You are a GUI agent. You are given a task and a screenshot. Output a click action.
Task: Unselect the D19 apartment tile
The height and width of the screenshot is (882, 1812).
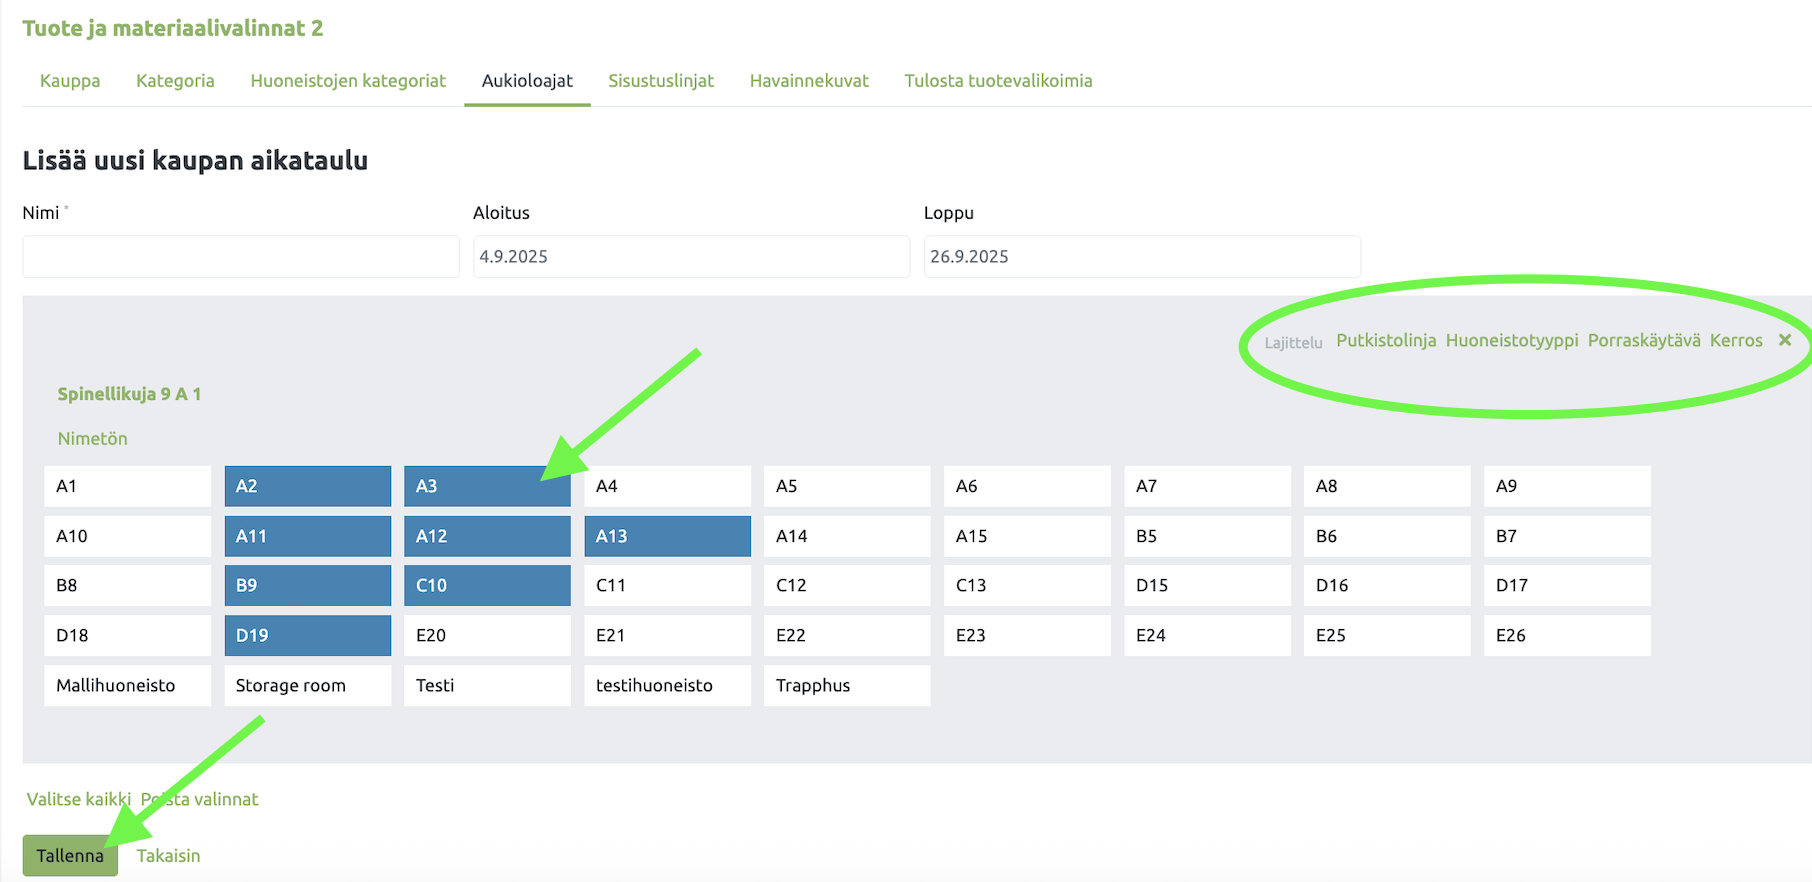pos(307,635)
